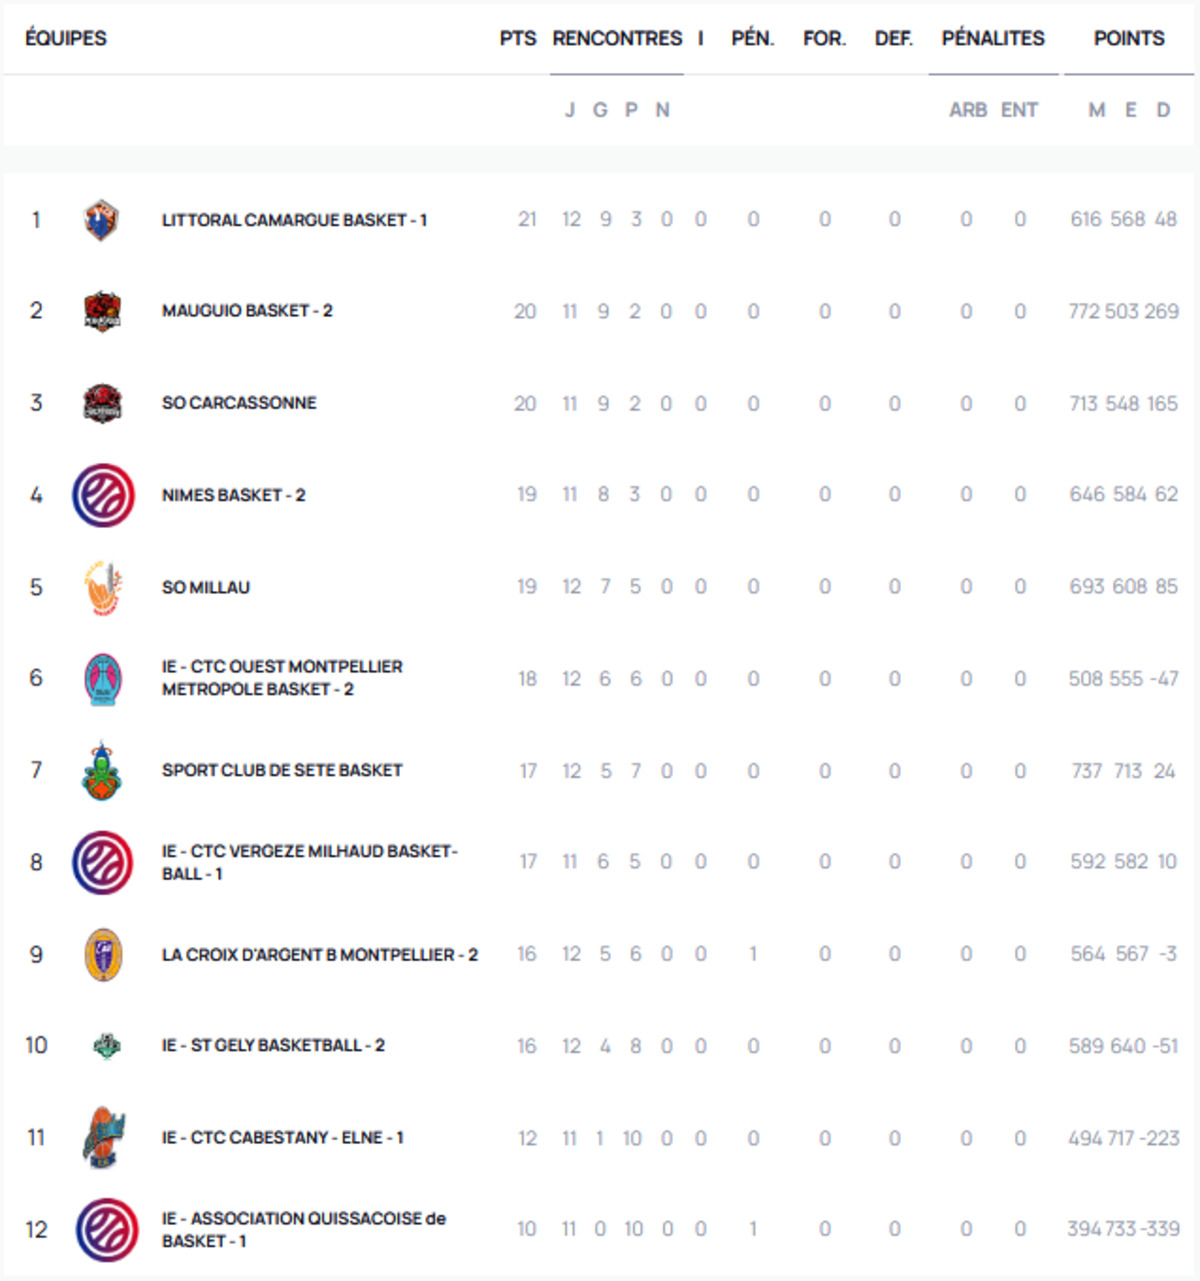Click the Mauguio Basket team logo

pos(102,311)
